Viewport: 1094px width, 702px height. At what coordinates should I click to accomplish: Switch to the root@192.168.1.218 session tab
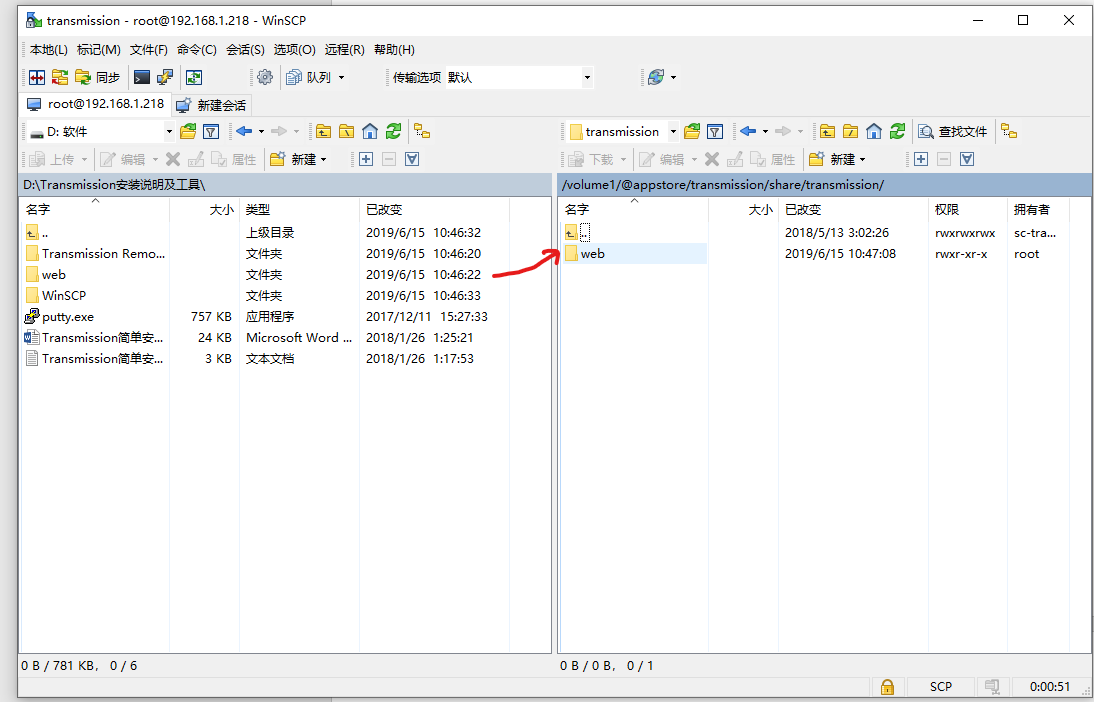[x=96, y=105]
